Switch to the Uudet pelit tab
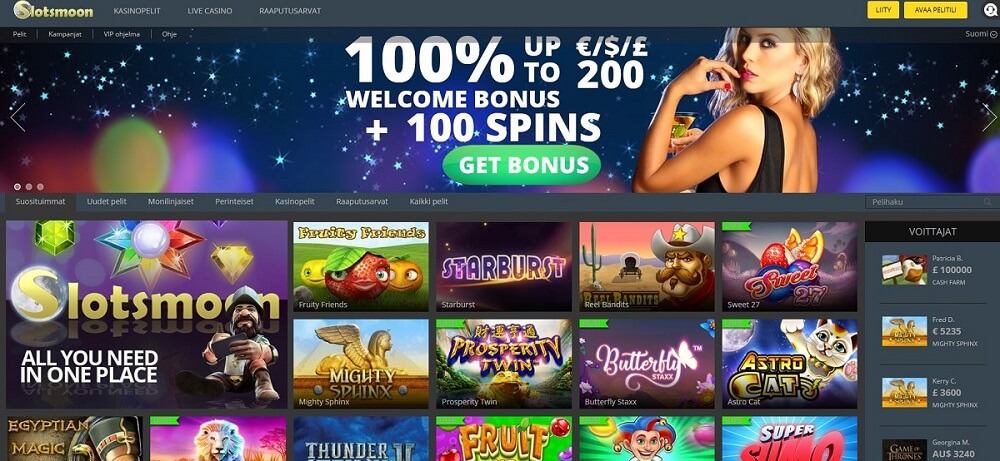 [x=107, y=201]
